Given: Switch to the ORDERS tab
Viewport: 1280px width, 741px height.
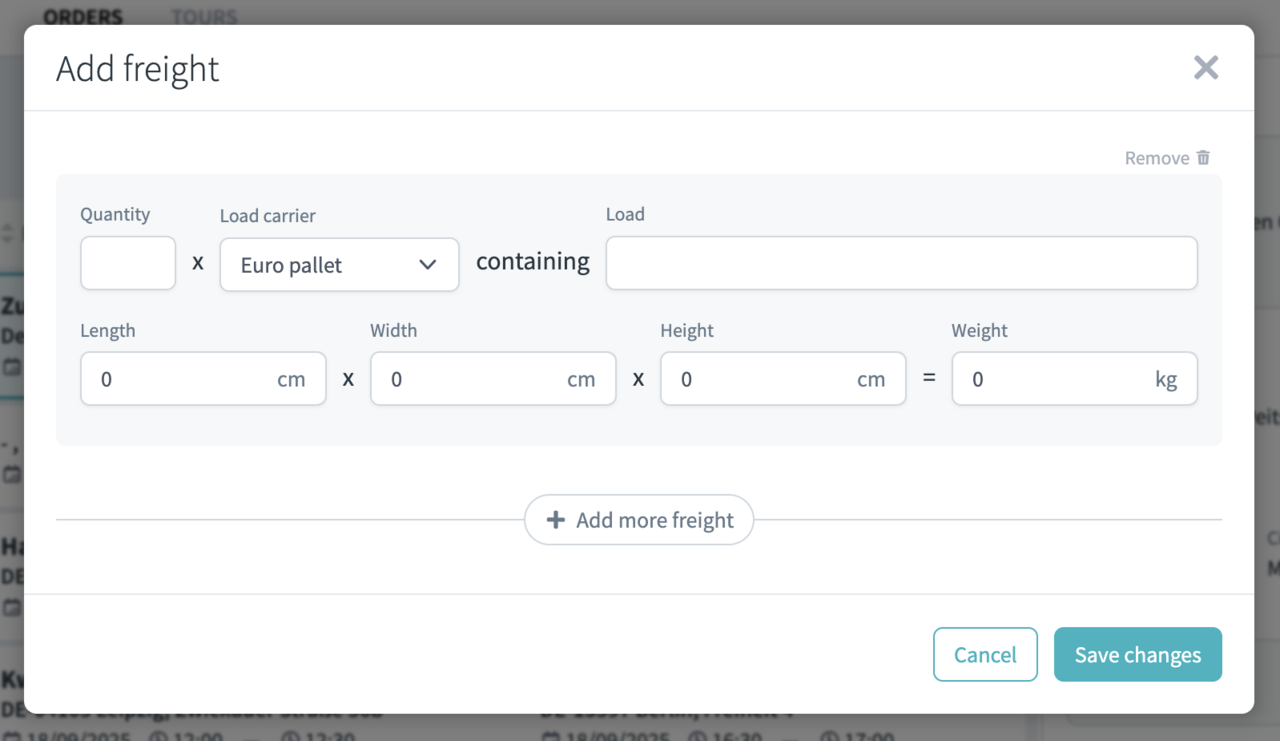Looking at the screenshot, I should coord(83,16).
